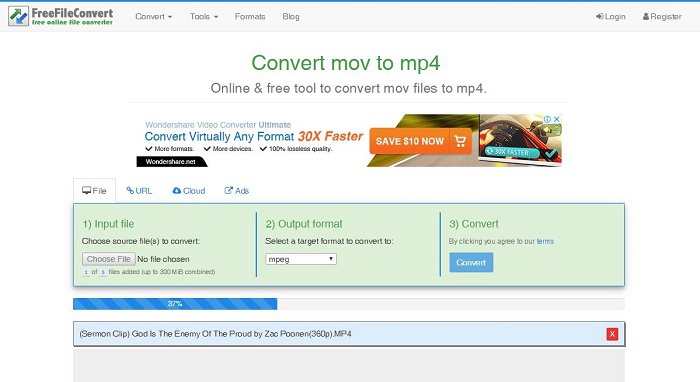Image resolution: width=700 pixels, height=382 pixels.
Task: Open the mpeg target format dropdown
Action: [x=301, y=259]
